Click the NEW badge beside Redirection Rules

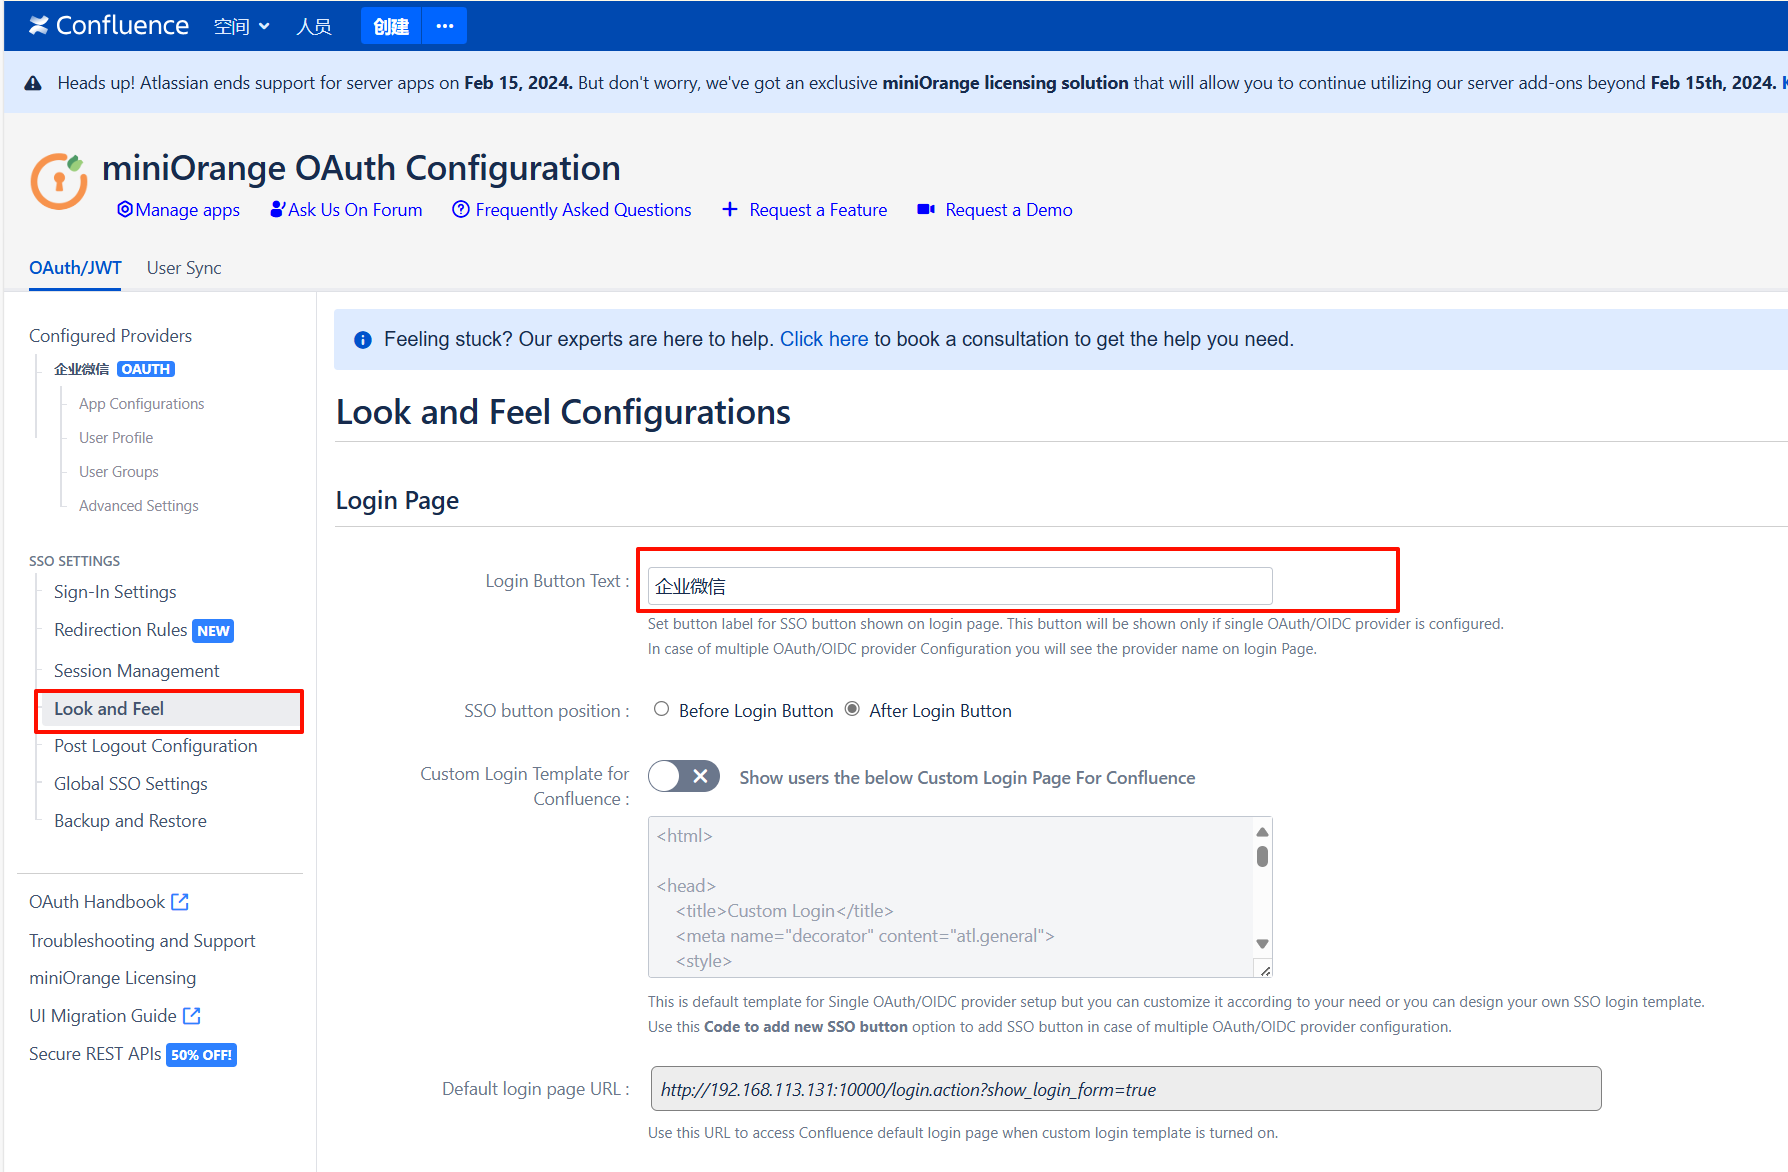(213, 631)
